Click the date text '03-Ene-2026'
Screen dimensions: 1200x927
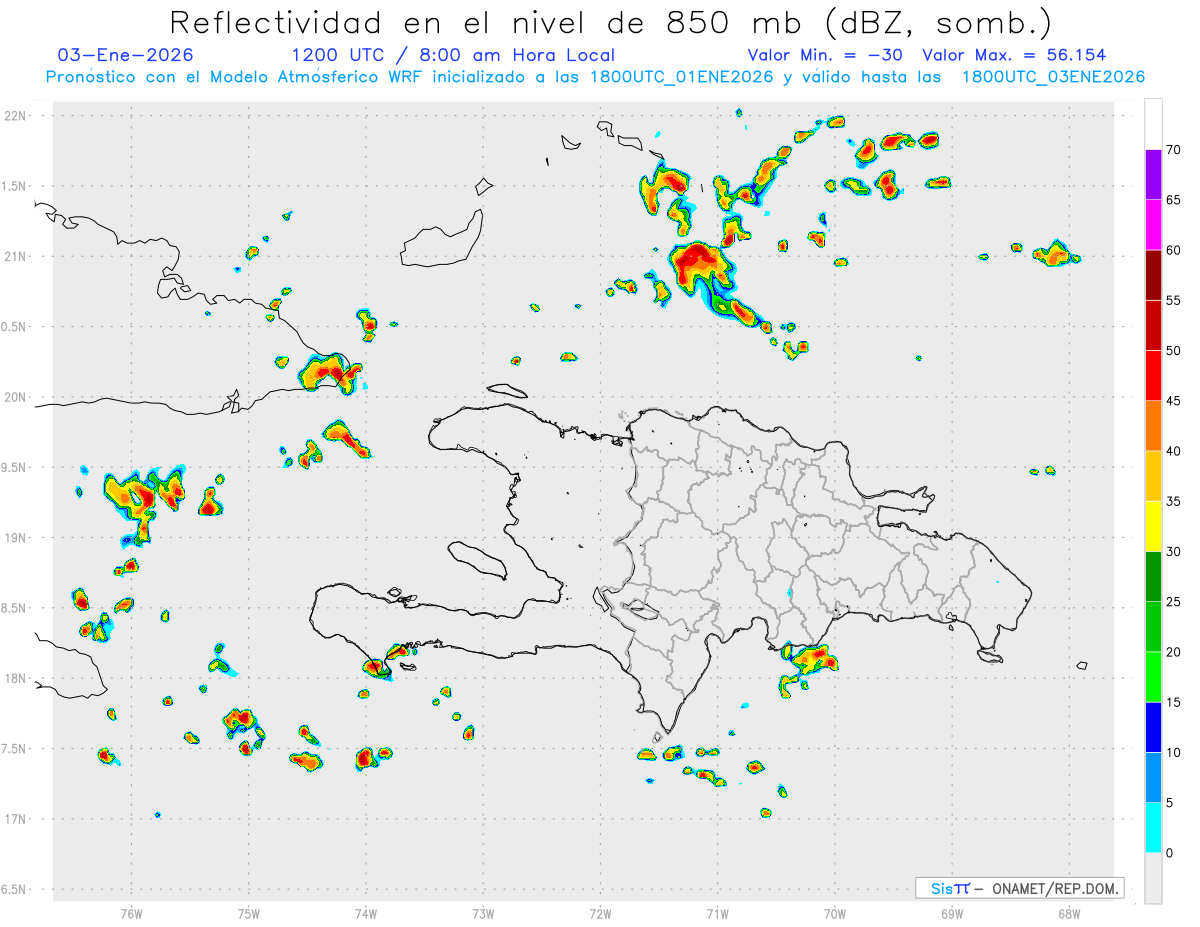pos(126,55)
